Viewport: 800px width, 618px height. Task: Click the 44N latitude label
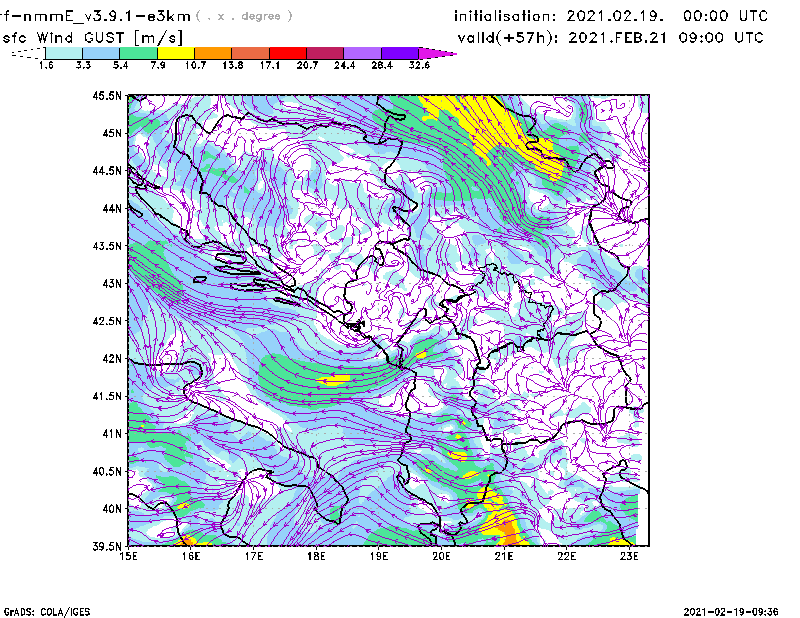[112, 208]
